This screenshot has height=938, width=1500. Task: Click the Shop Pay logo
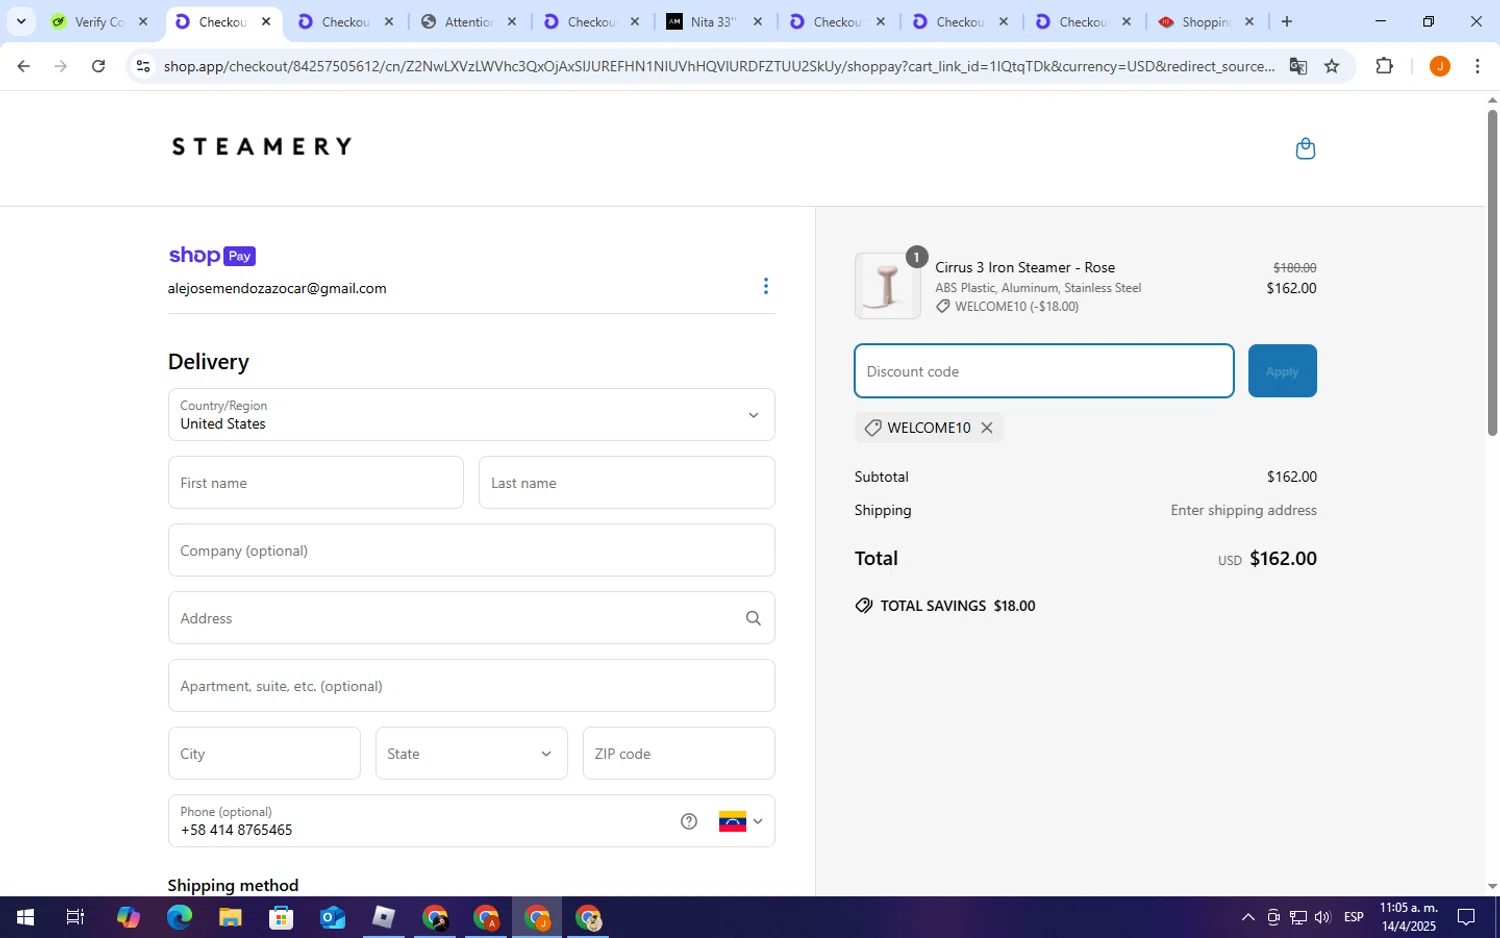(x=212, y=256)
